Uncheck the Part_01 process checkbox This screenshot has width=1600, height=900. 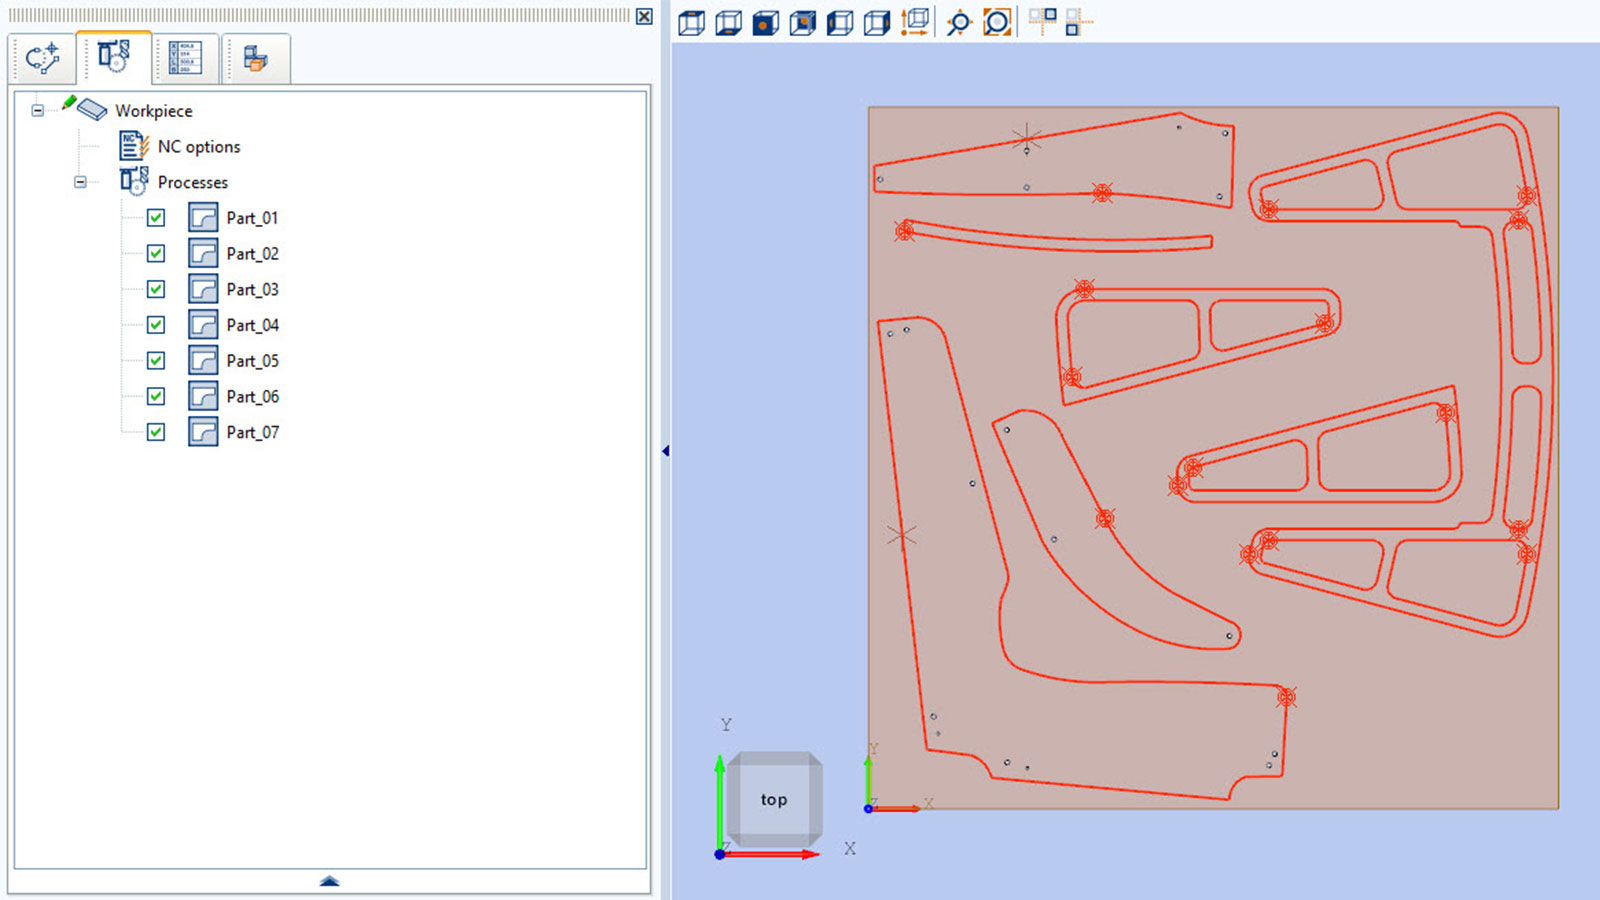point(156,218)
